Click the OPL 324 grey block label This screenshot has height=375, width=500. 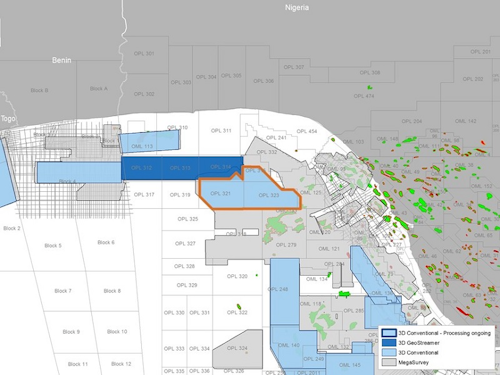point(237,348)
